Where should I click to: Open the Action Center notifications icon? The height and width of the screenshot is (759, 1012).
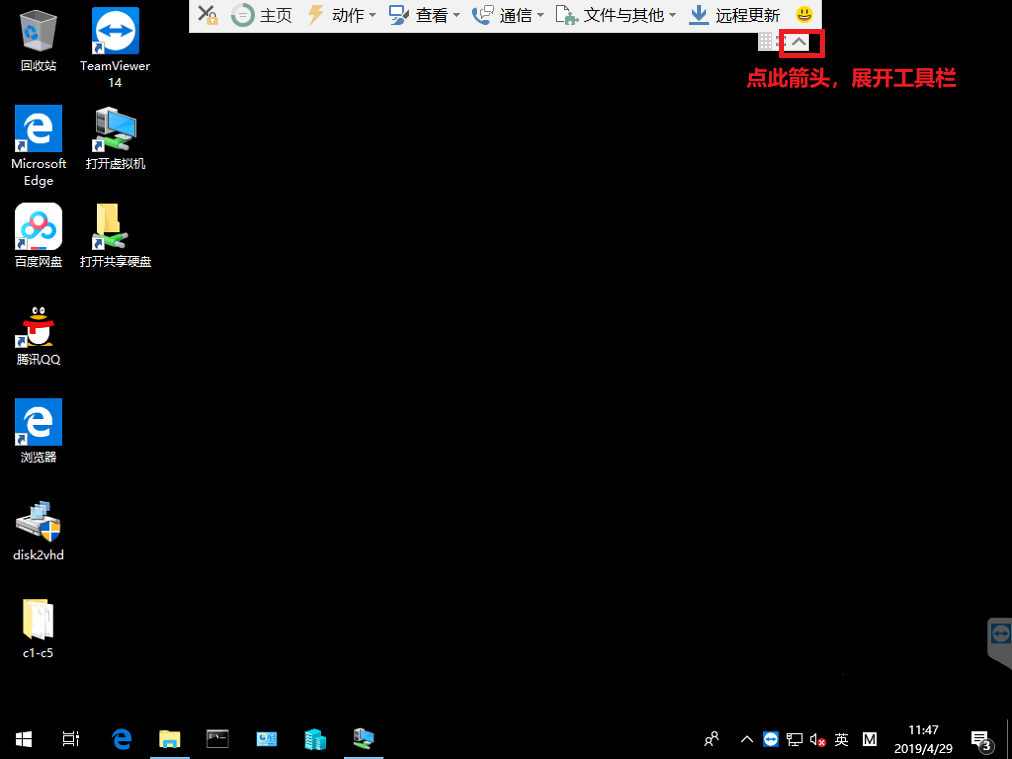pyautogui.click(x=982, y=740)
